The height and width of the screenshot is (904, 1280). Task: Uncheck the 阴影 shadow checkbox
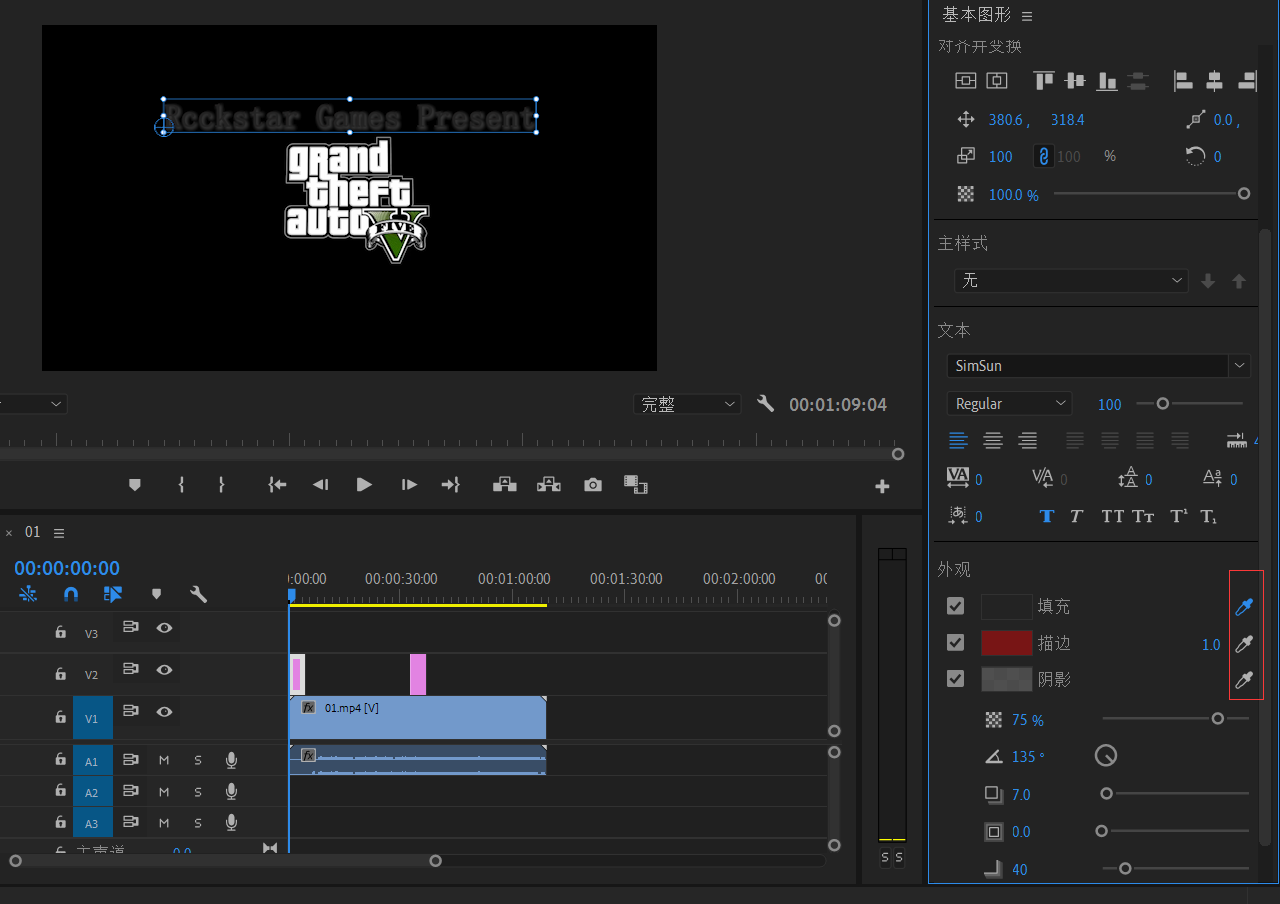point(956,678)
